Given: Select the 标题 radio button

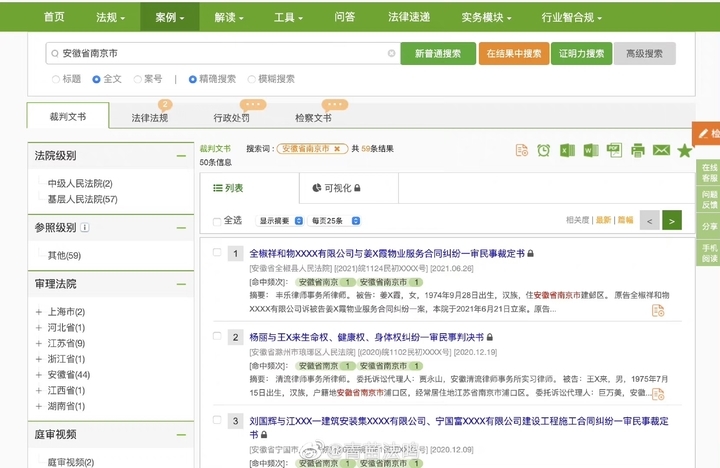Looking at the screenshot, I should coord(56,78).
